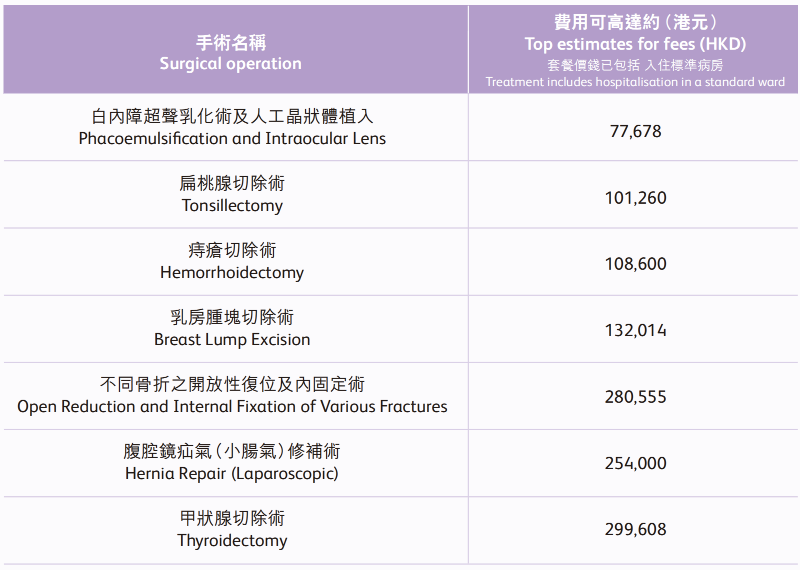Click the 101,260 fee value

click(635, 197)
